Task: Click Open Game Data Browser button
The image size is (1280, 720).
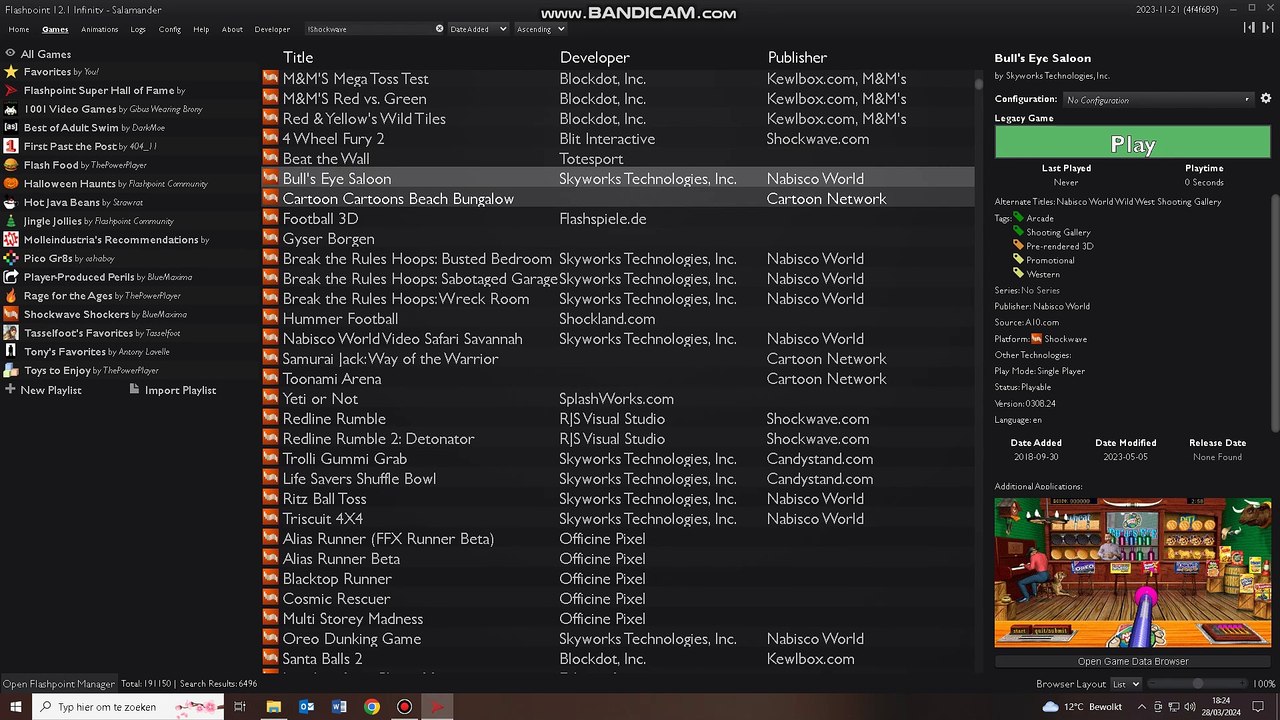Action: click(1133, 661)
